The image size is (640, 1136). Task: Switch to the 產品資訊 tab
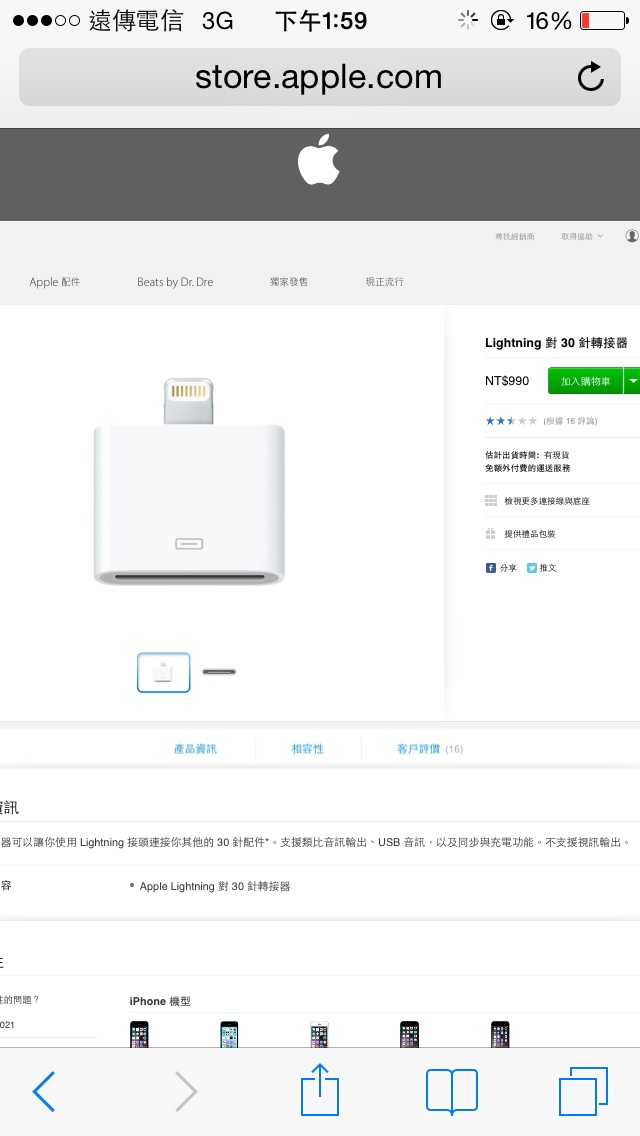click(195, 748)
